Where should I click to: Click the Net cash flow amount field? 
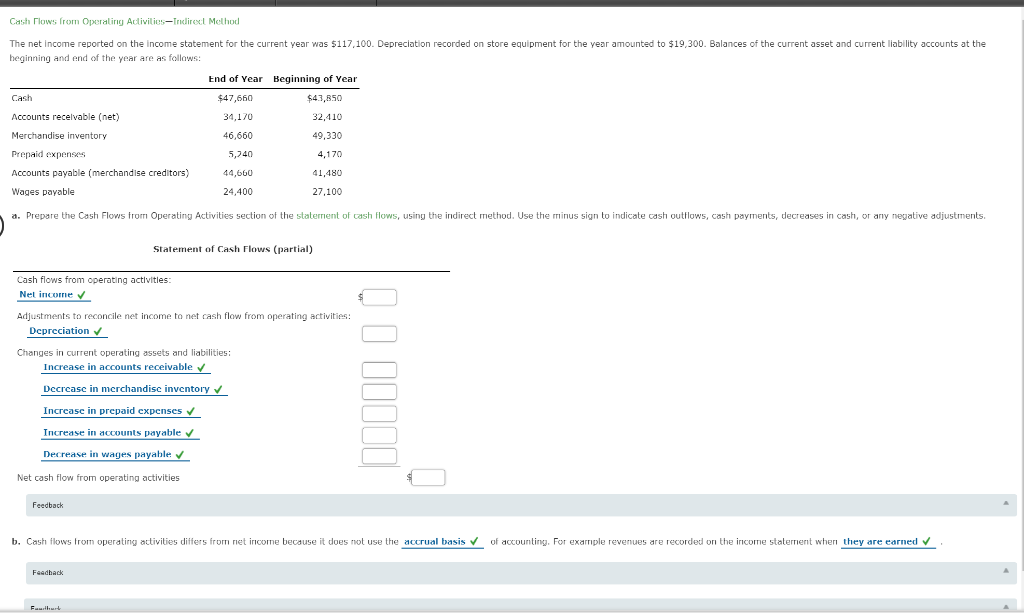click(427, 476)
